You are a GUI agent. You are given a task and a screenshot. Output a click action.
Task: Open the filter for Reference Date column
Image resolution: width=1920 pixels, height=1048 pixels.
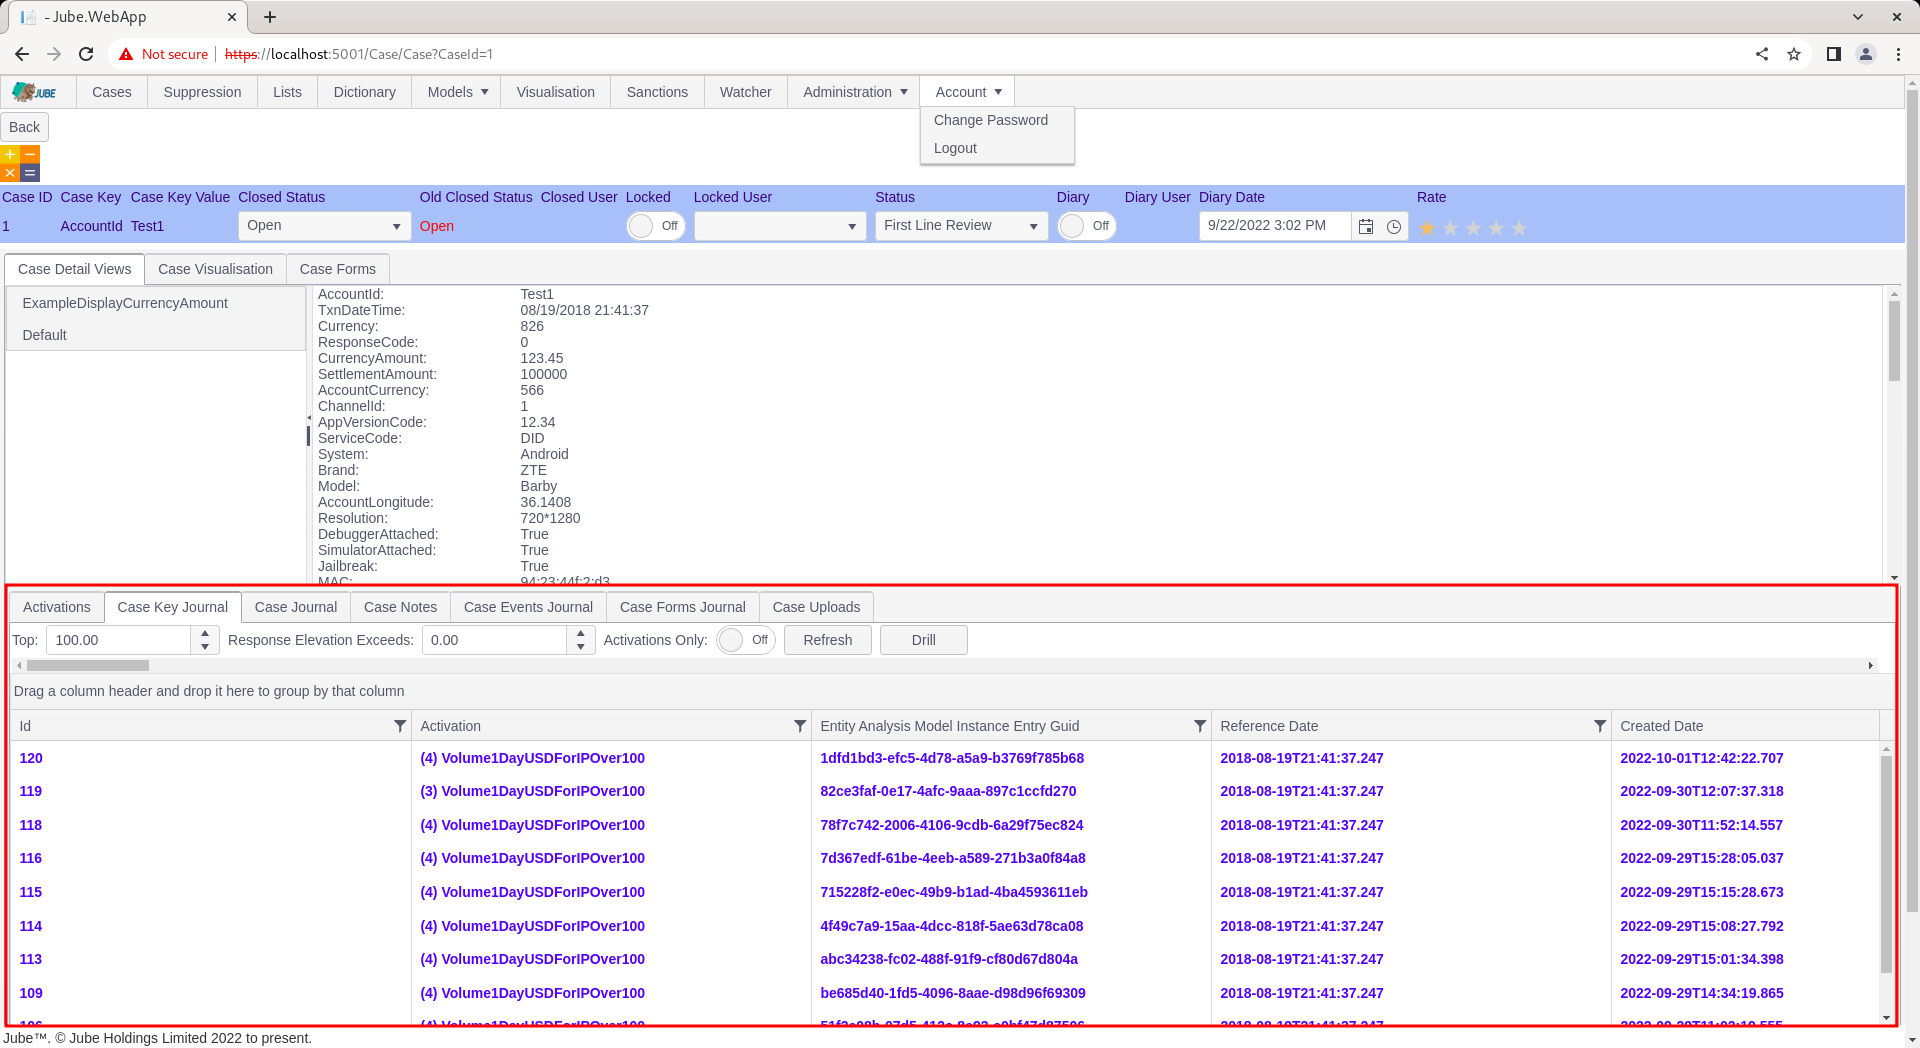(x=1600, y=726)
